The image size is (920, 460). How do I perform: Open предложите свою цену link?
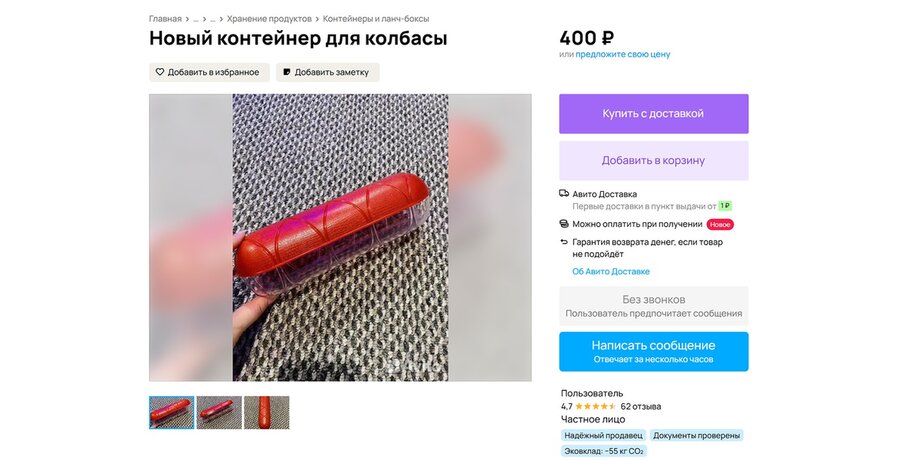coord(623,54)
